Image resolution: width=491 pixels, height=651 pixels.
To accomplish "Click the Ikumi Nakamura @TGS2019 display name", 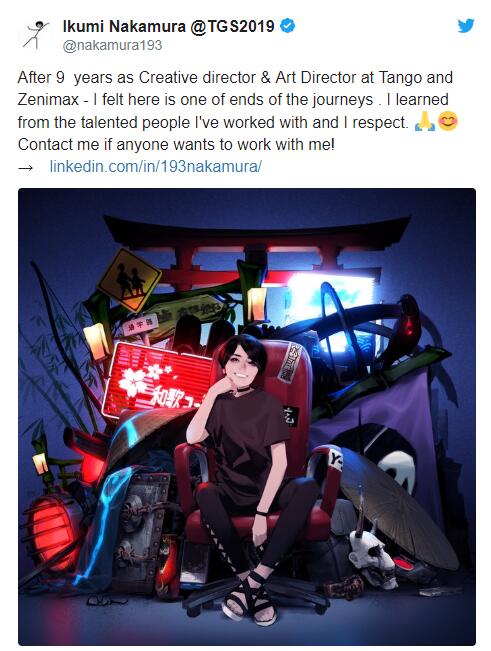I will click(169, 26).
